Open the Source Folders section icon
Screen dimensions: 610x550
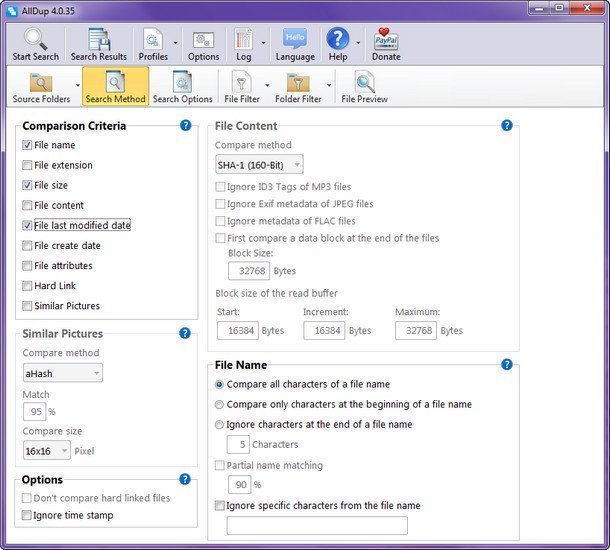pos(41,82)
